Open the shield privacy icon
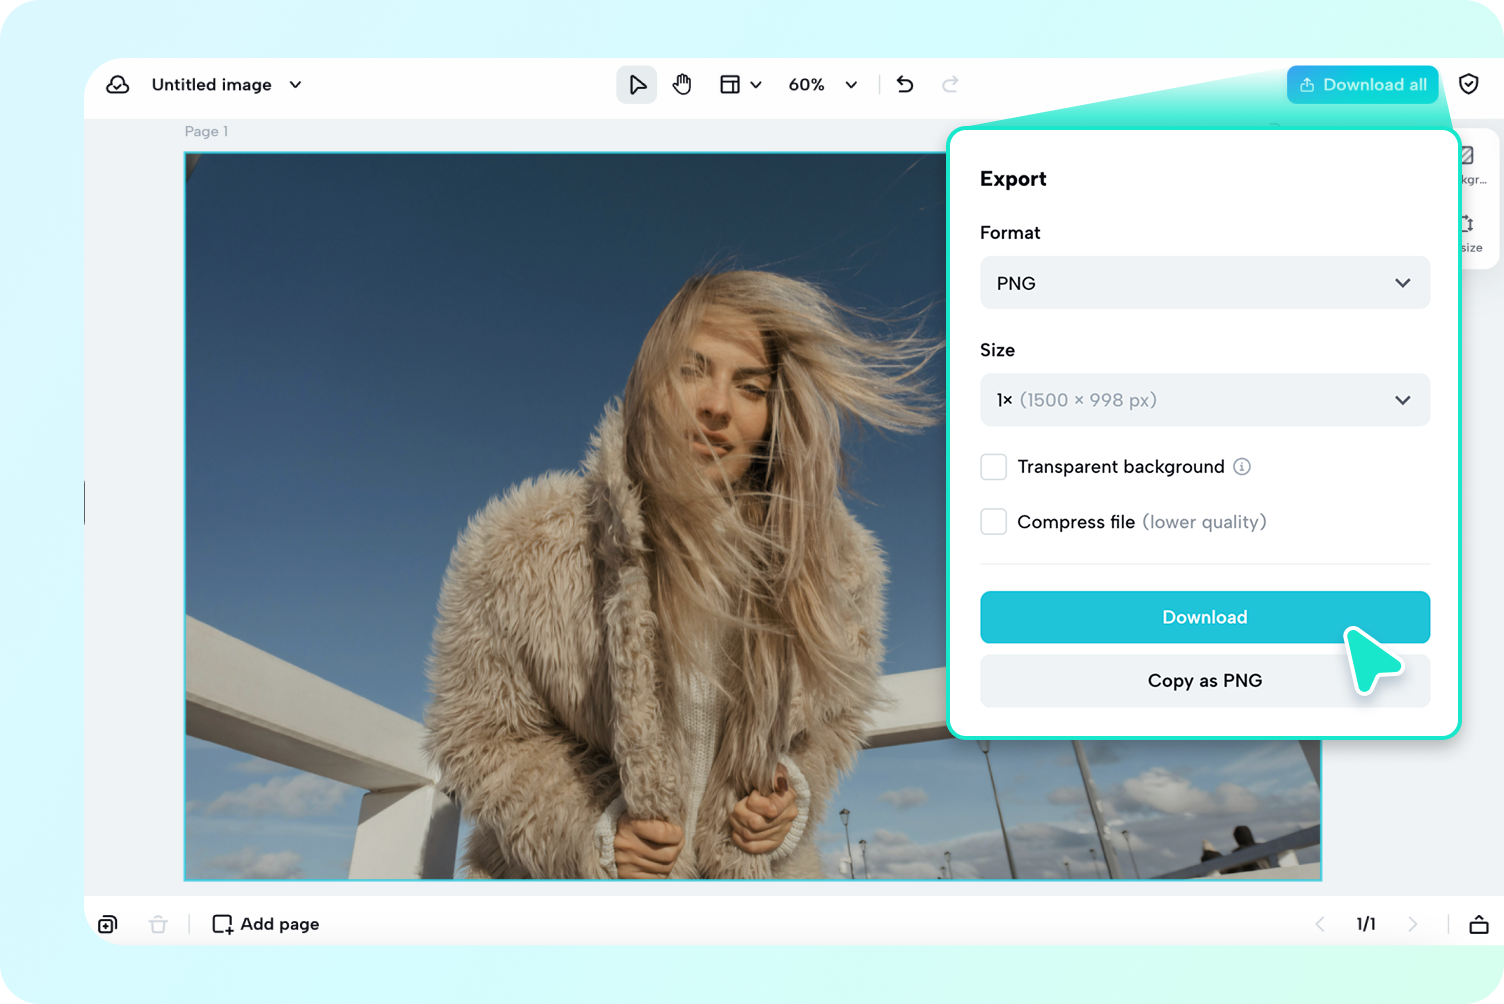Image resolution: width=1504 pixels, height=1004 pixels. [x=1469, y=85]
